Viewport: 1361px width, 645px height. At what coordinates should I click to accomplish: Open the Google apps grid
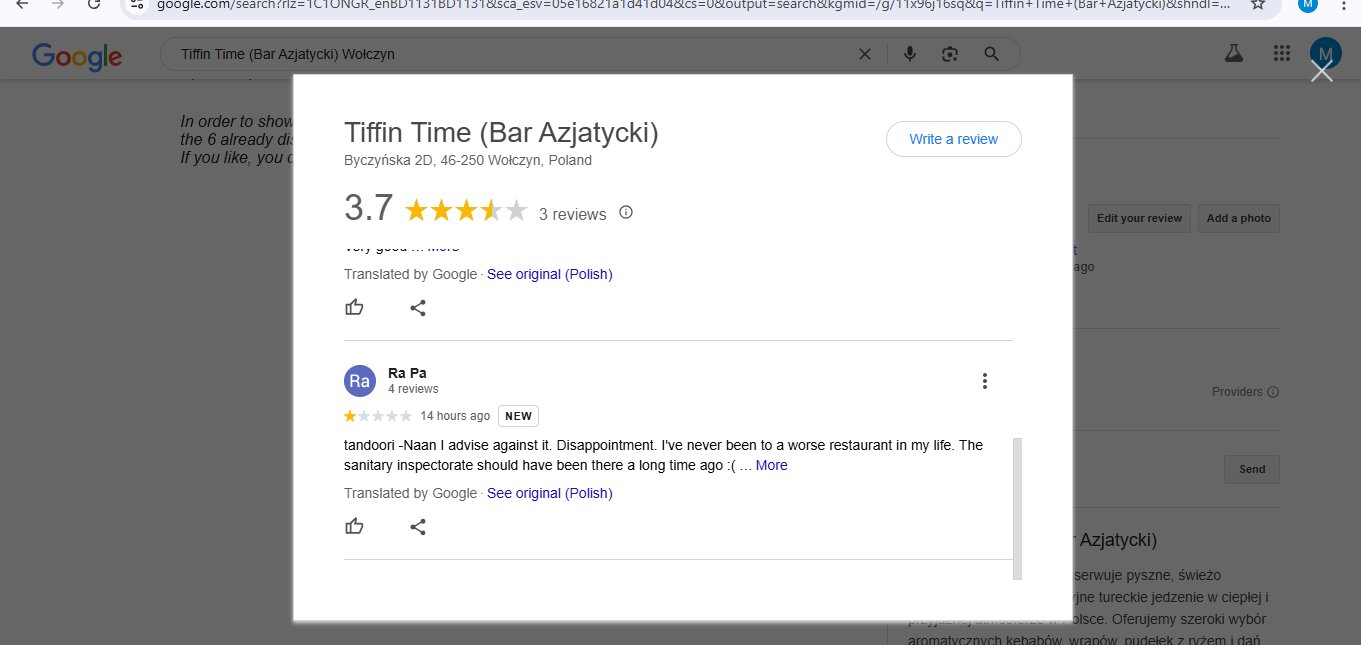(1281, 54)
